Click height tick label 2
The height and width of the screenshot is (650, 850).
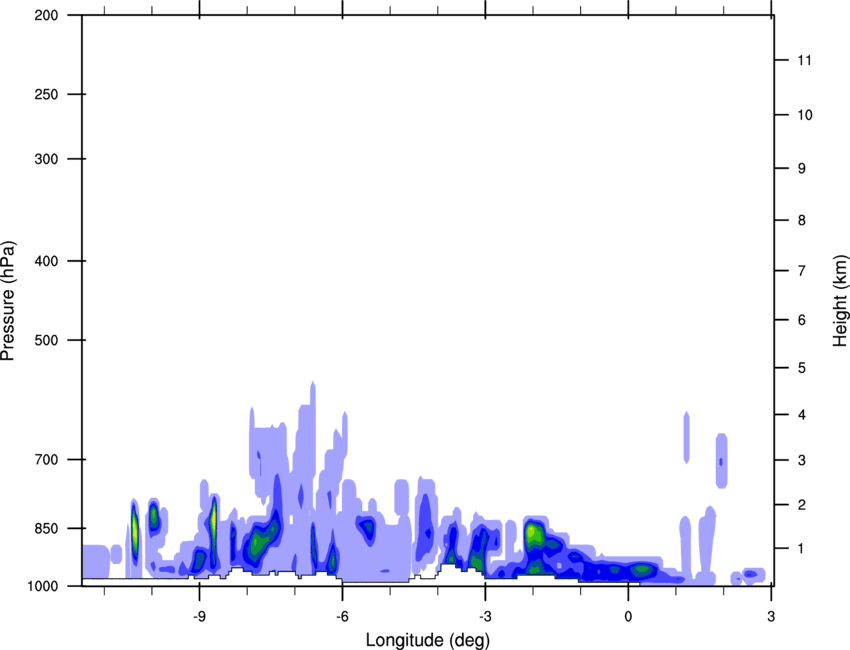pos(802,505)
